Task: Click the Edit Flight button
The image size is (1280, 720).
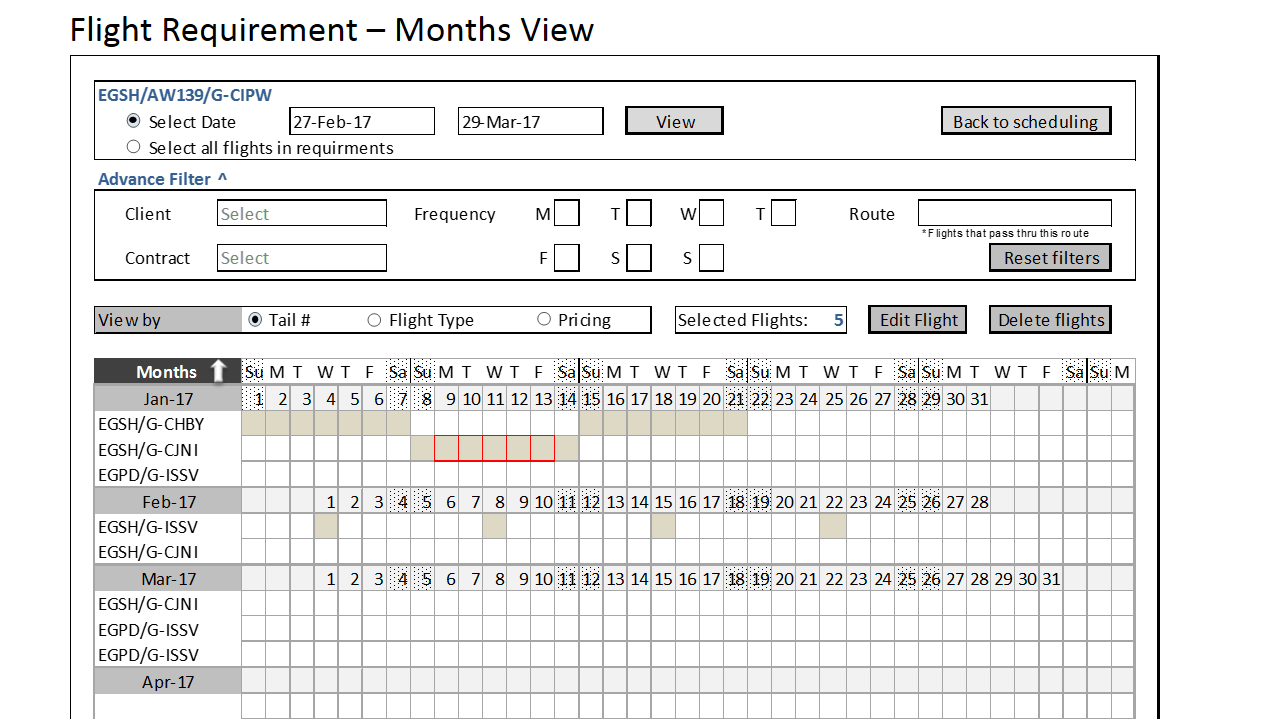Action: (917, 320)
